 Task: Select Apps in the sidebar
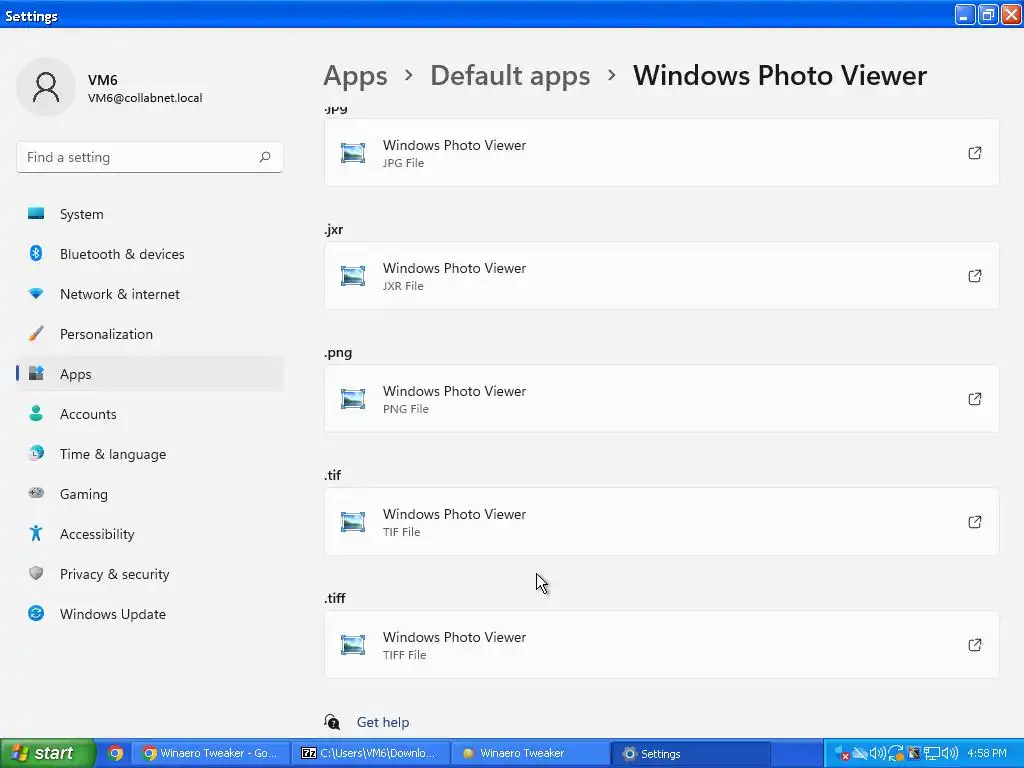150,374
